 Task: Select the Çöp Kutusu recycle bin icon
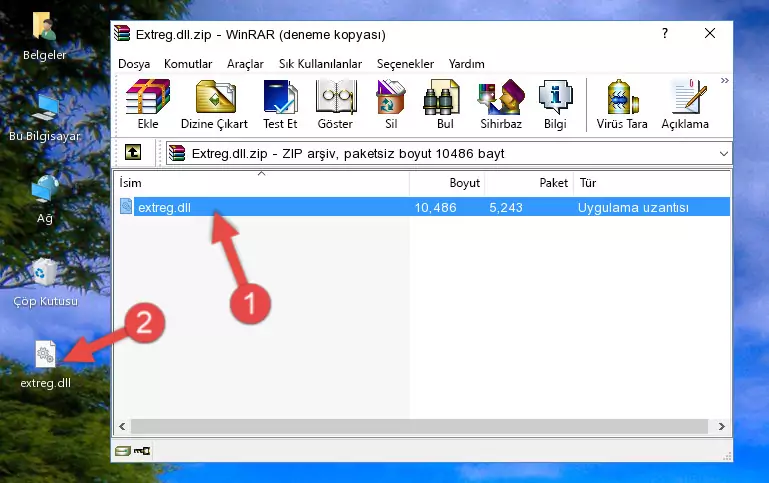pos(45,282)
